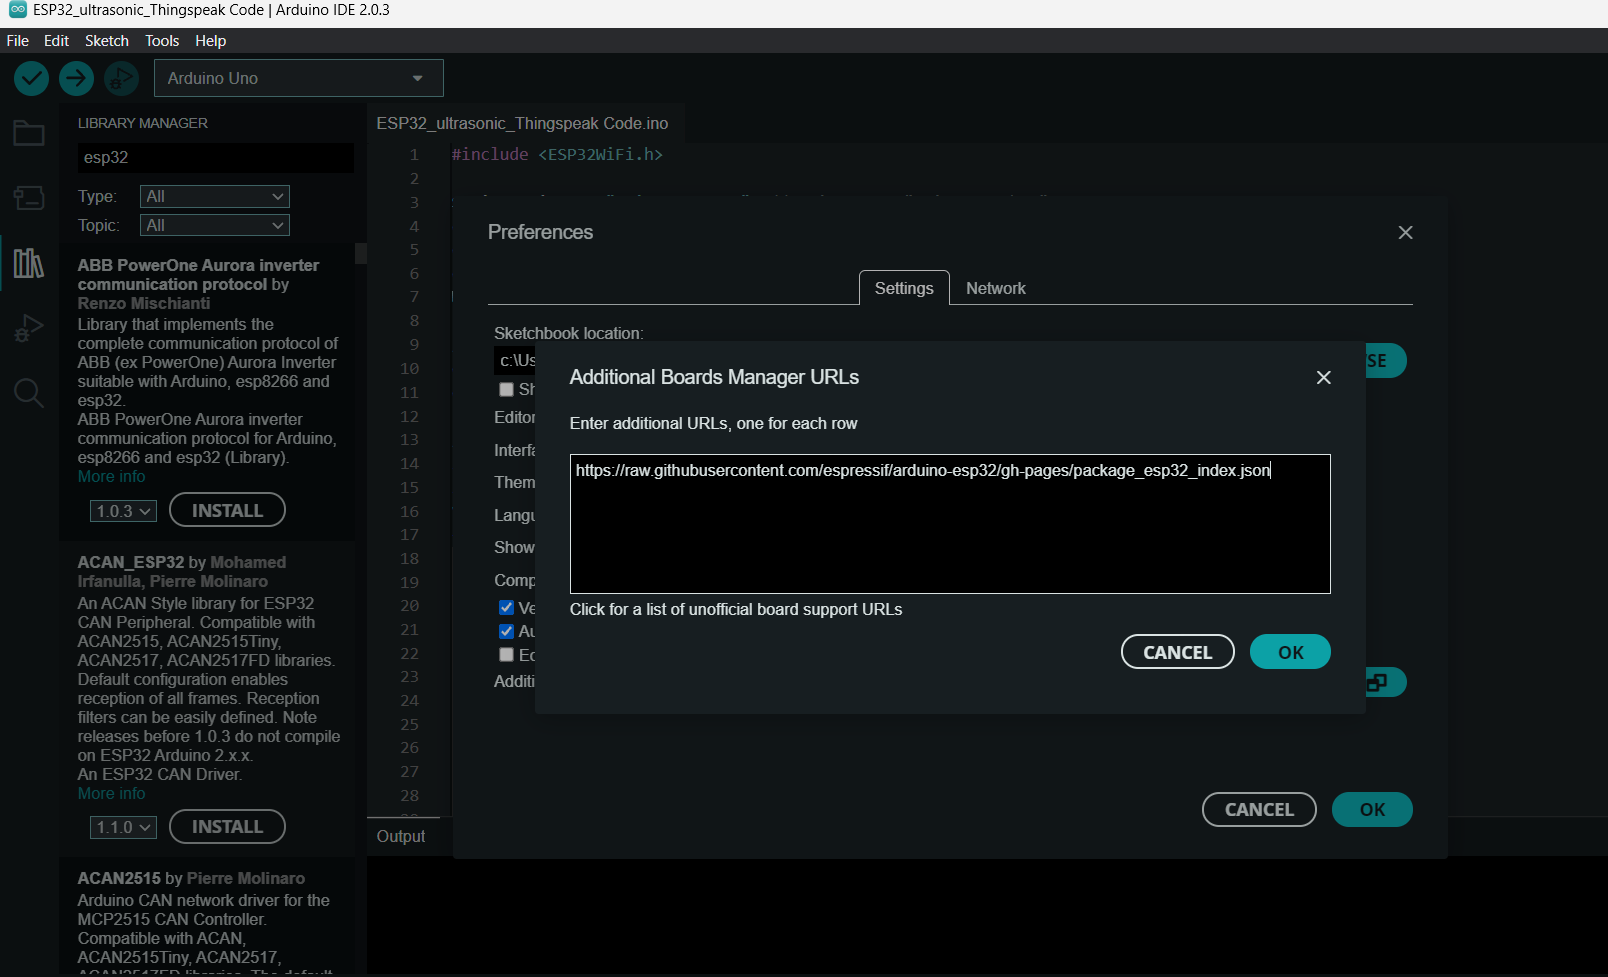This screenshot has height=977, width=1608.
Task: Switch to the Network tab in Preferences
Action: [996, 288]
